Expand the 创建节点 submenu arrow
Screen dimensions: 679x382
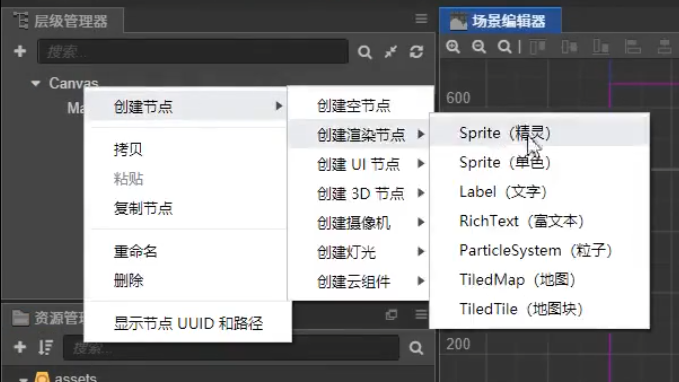(x=279, y=106)
